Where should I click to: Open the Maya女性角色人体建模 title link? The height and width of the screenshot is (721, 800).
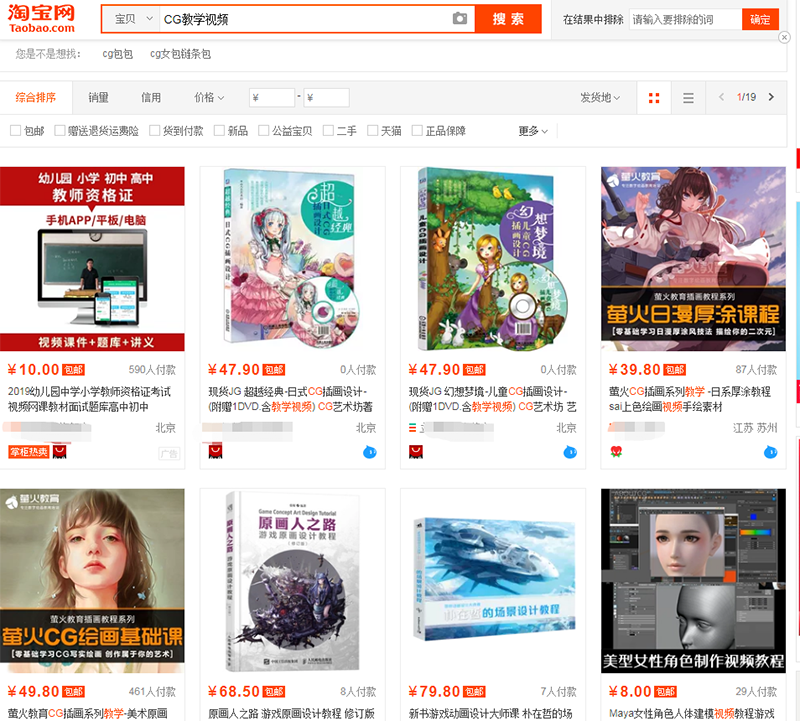[692, 713]
